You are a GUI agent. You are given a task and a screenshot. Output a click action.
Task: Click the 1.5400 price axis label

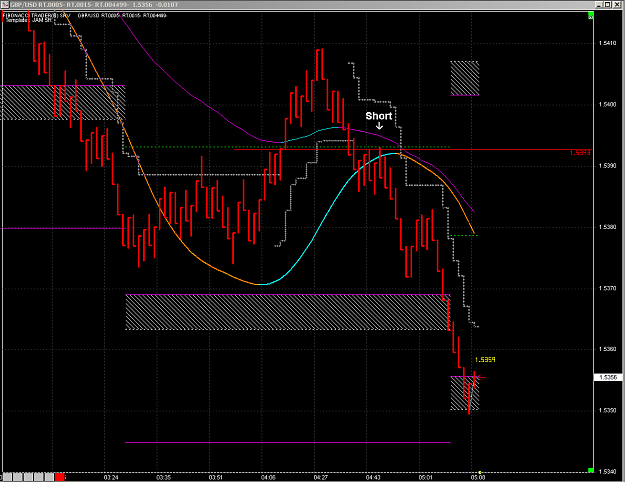608,104
